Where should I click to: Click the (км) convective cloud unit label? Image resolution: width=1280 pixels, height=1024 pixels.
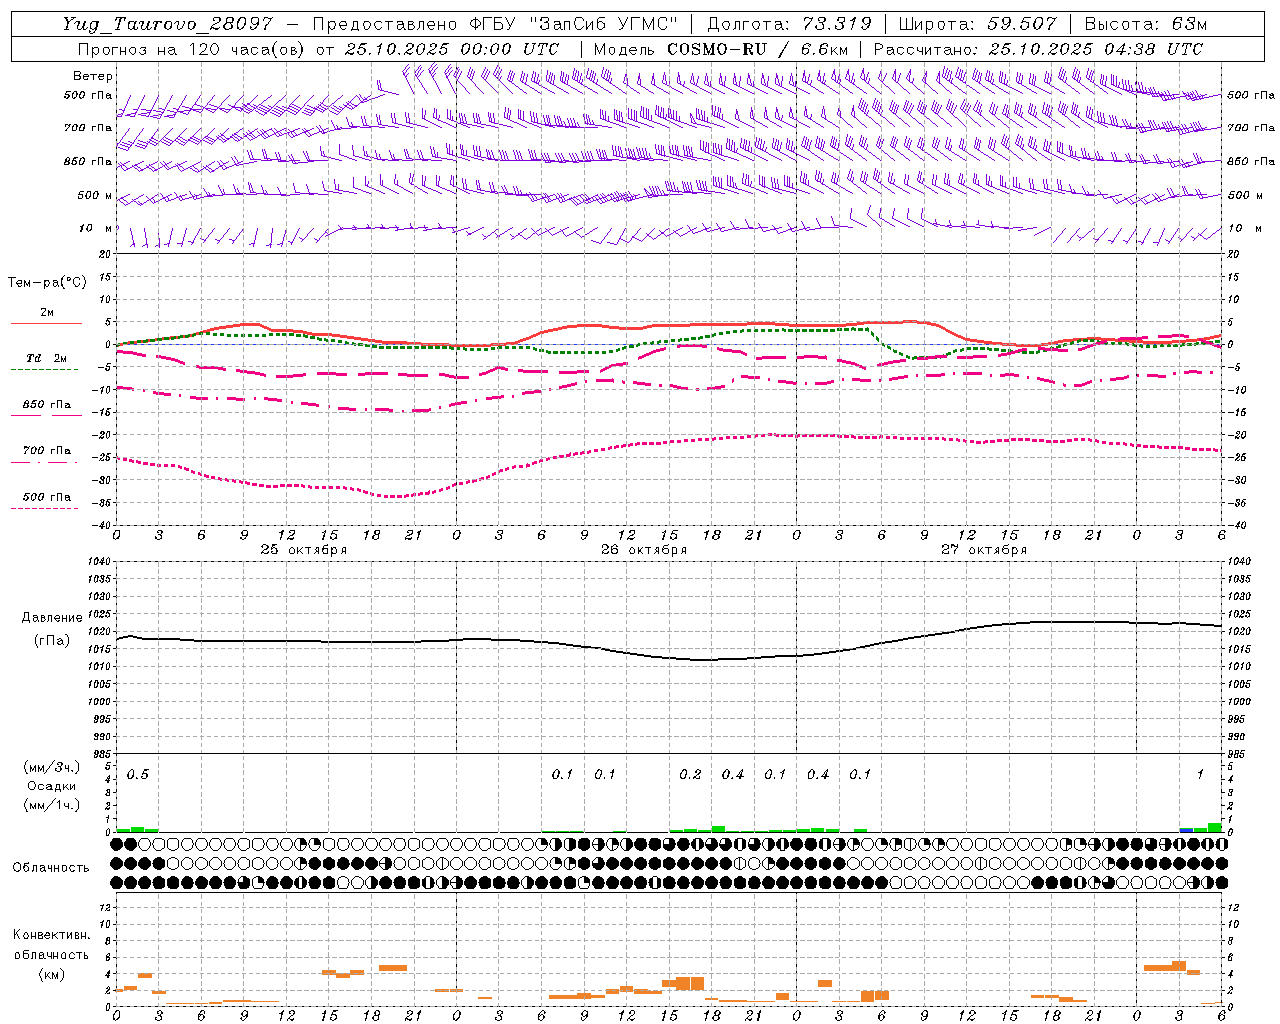(x=52, y=974)
